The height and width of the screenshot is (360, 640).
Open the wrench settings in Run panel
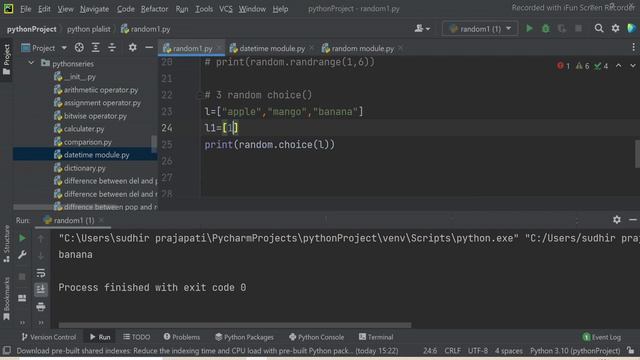tap(22, 255)
